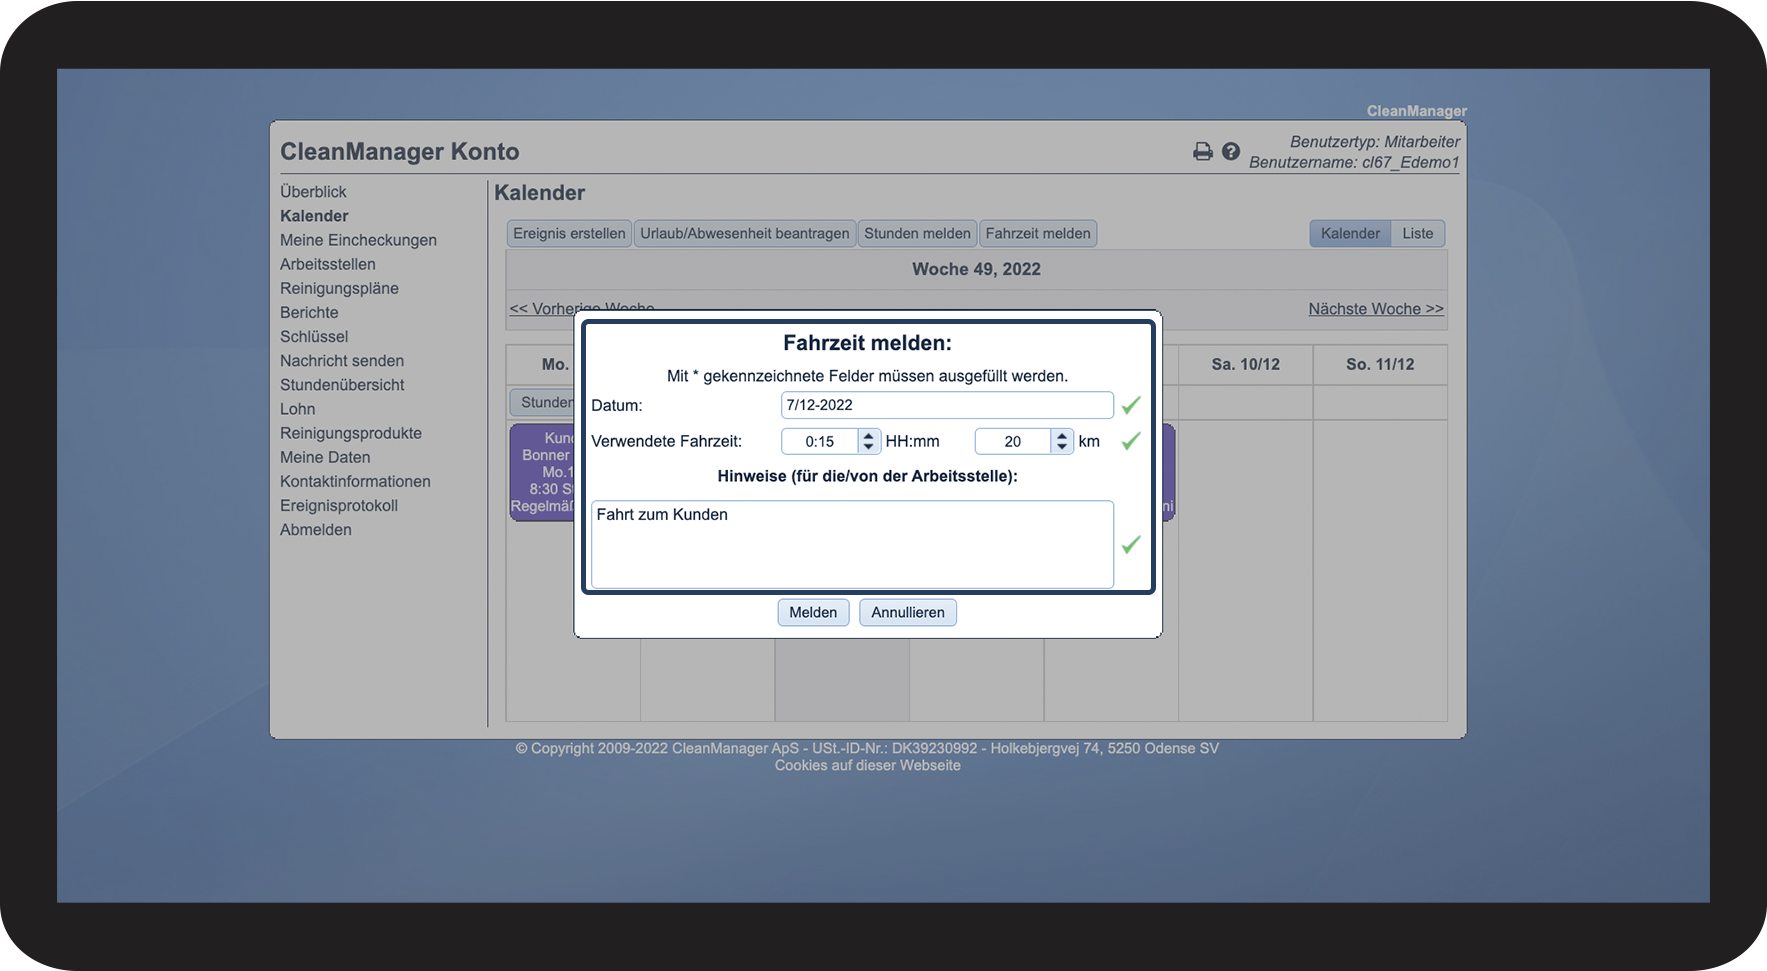Increase travel time with up arrow
This screenshot has width=1767, height=971.
click(868, 435)
